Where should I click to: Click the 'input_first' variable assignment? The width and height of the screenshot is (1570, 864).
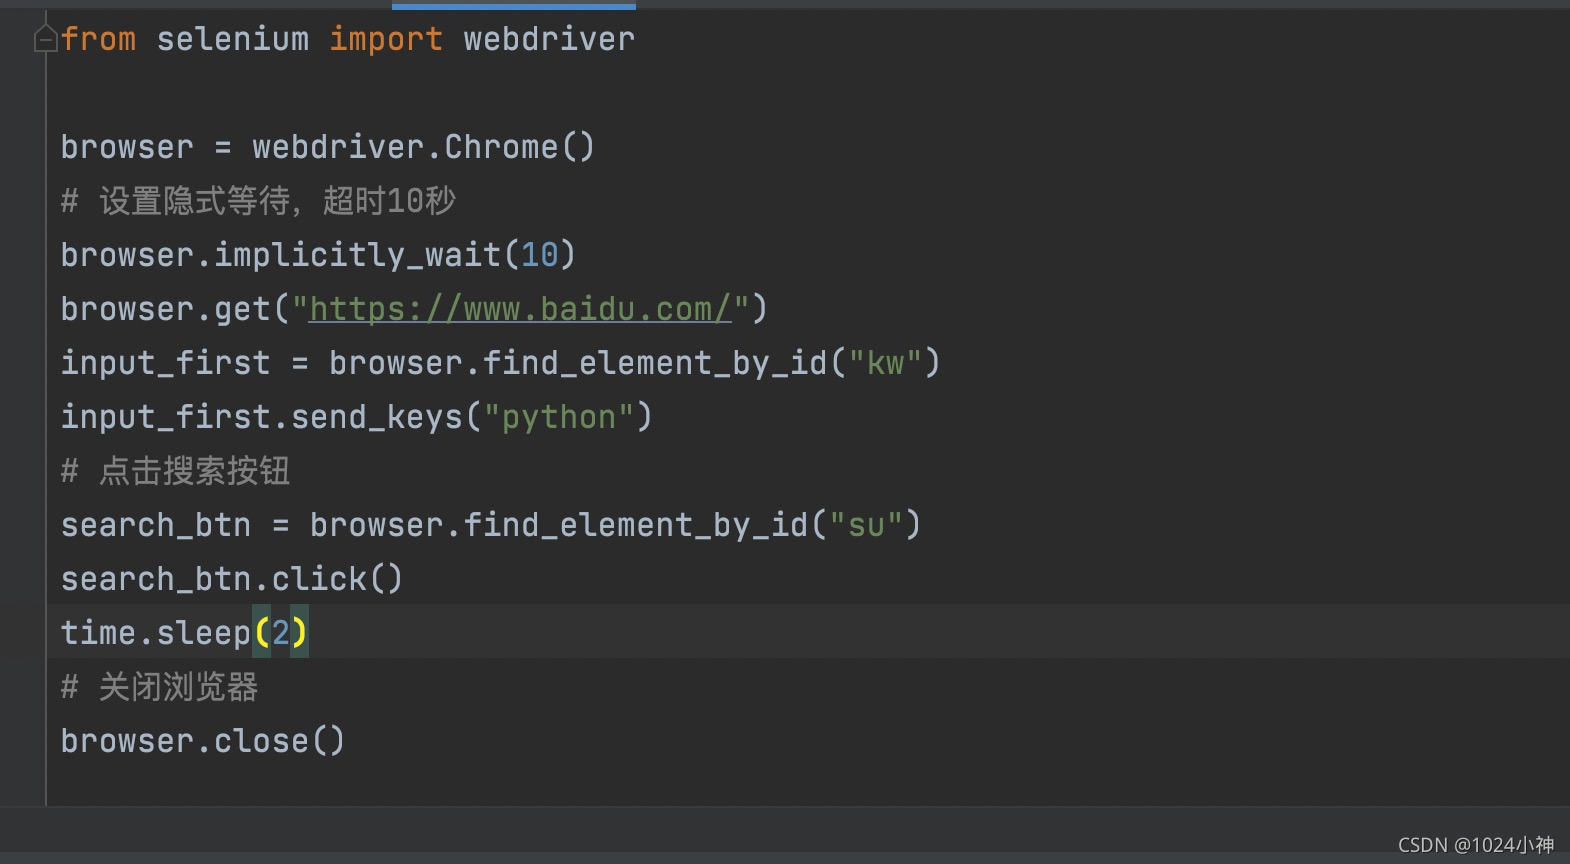click(165, 363)
